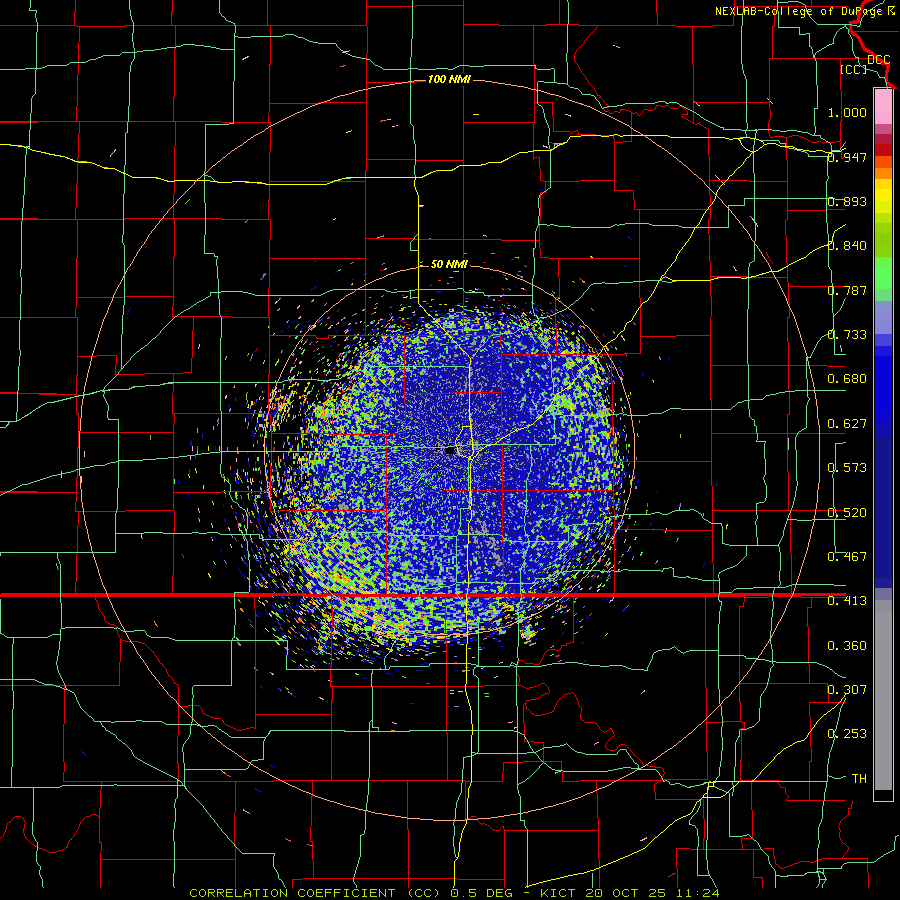Click the 0.893 legend value
The width and height of the screenshot is (900, 900).
847,201
